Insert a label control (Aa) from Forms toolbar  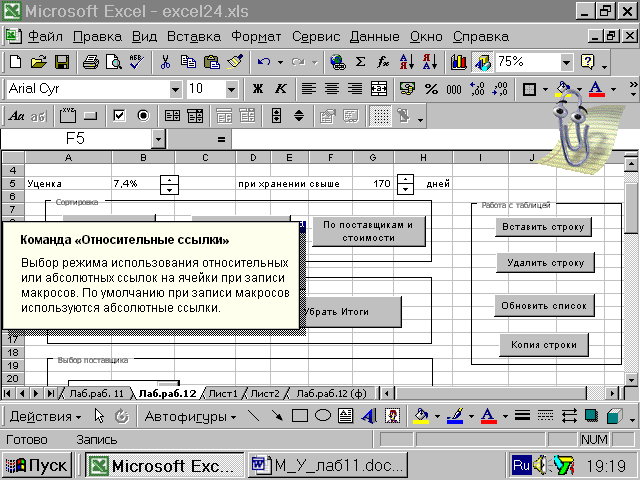click(16, 116)
